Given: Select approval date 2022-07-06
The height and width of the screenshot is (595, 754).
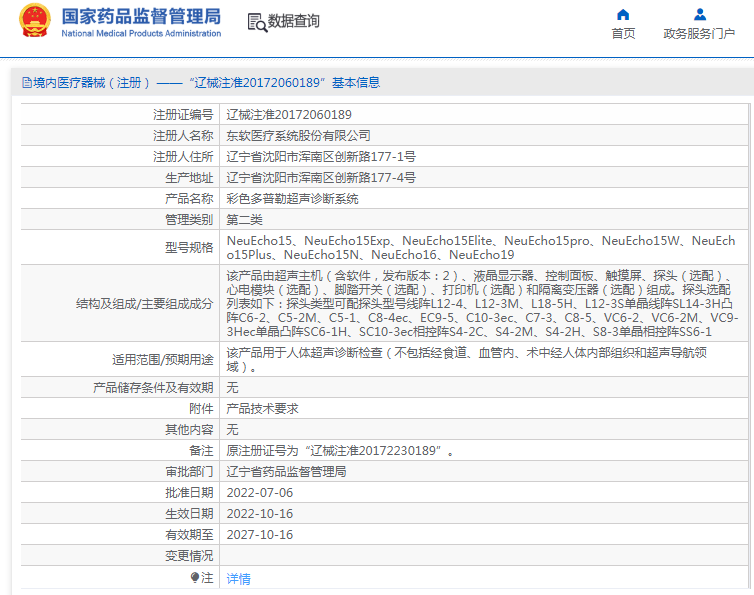Looking at the screenshot, I should tap(260, 493).
